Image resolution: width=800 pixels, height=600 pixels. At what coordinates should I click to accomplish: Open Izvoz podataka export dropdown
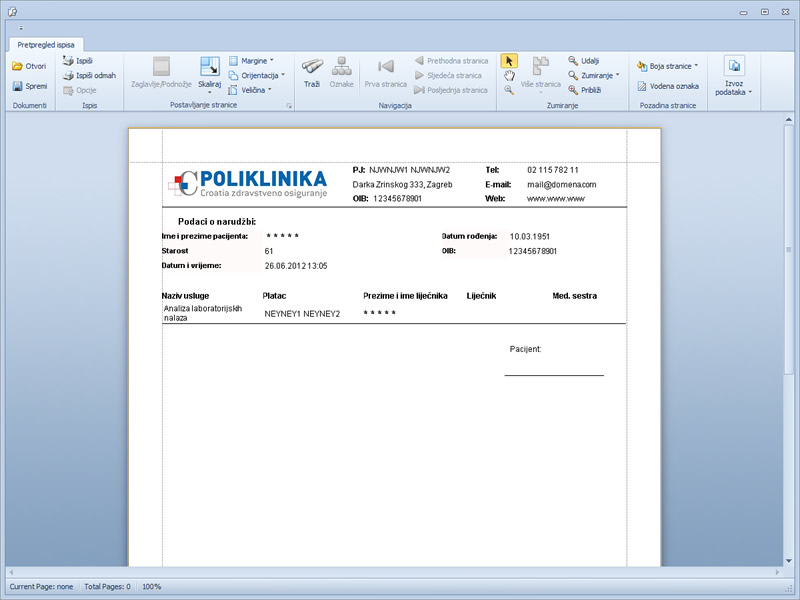pyautogui.click(x=734, y=76)
